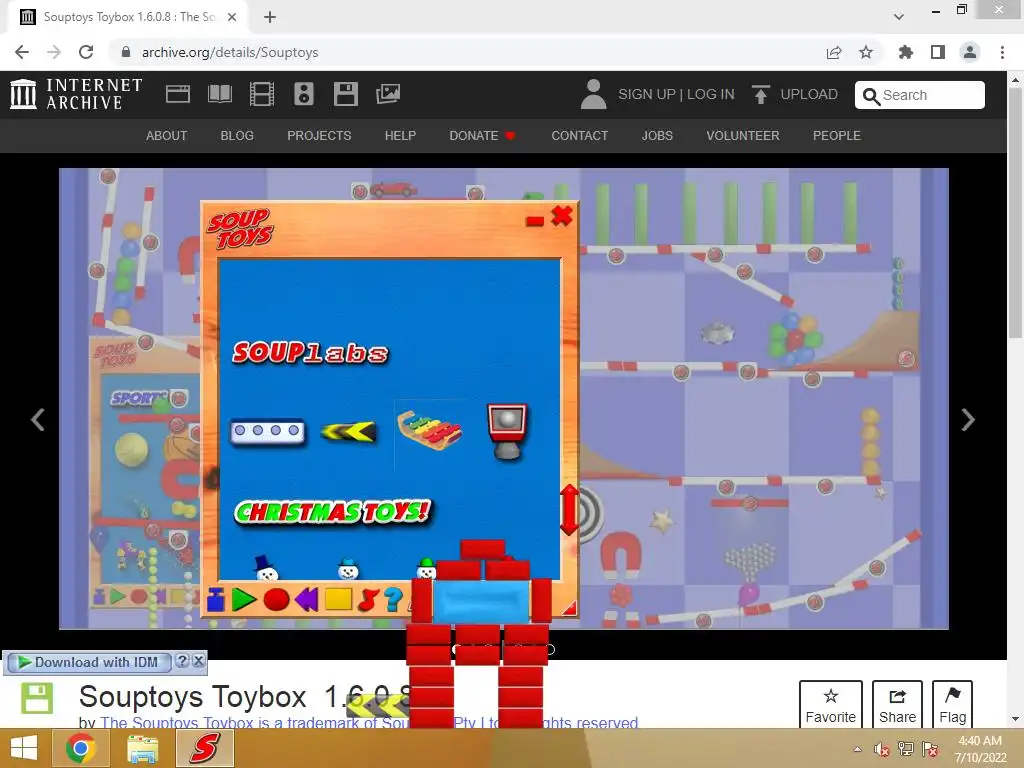This screenshot has height=768, width=1024.
Task: Open the JOBS menu item
Action: point(657,135)
